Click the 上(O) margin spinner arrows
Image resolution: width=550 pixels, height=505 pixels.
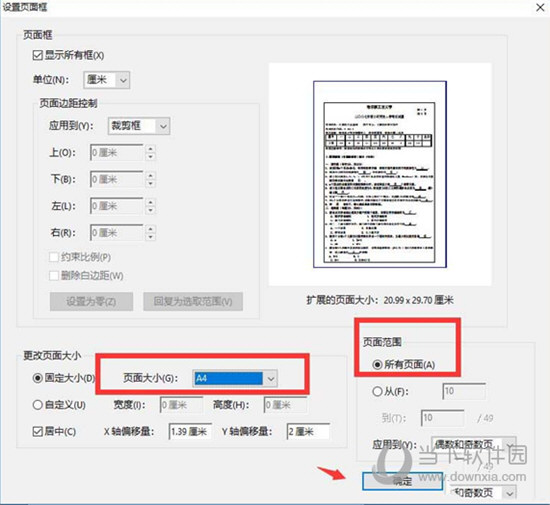(x=150, y=153)
